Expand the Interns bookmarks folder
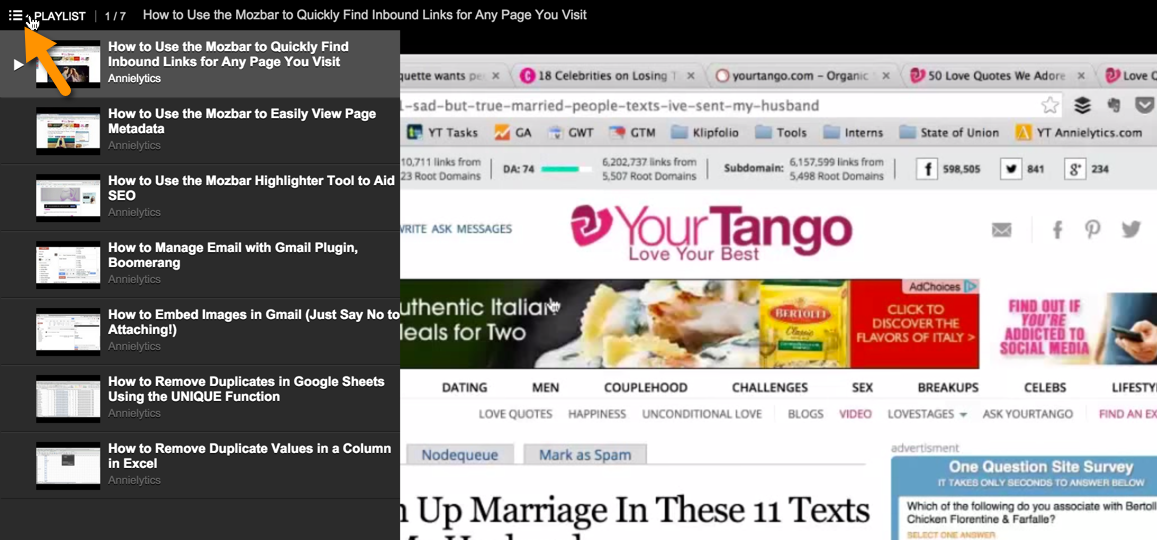 [x=853, y=133]
